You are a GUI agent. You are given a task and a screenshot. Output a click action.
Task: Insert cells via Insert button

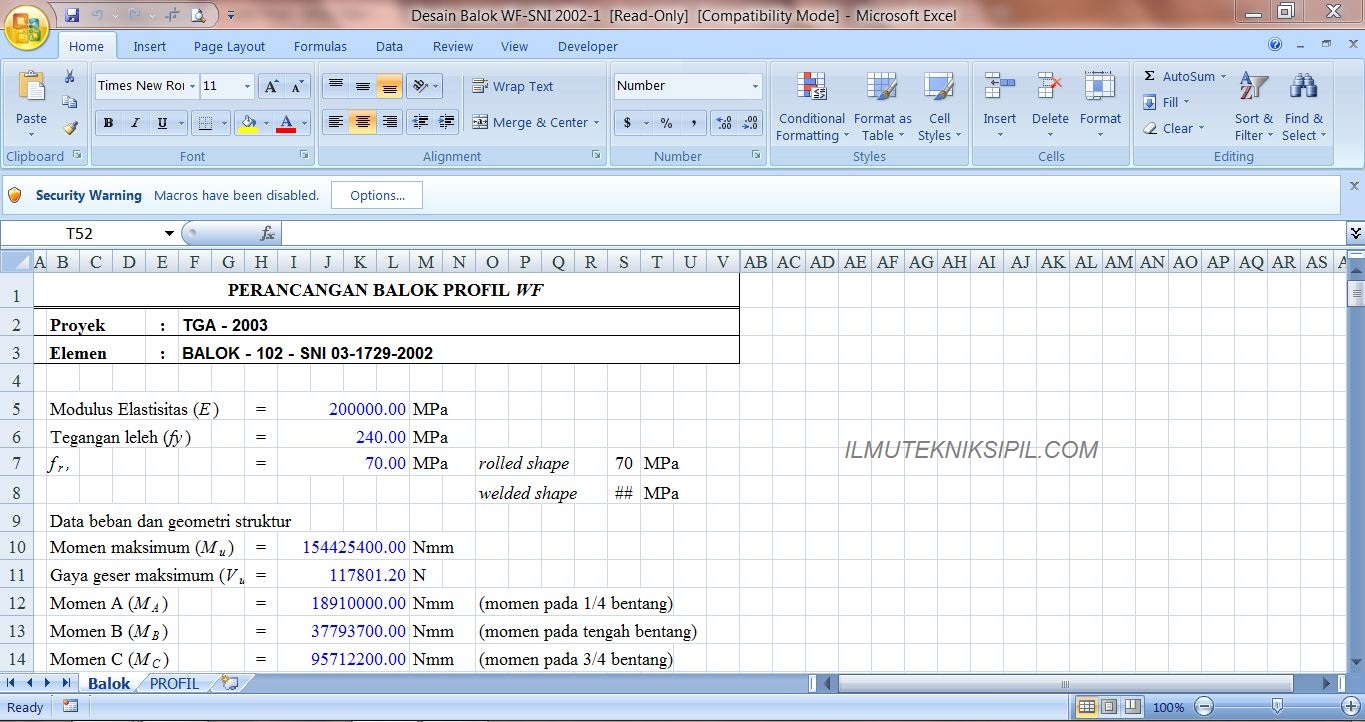[999, 107]
